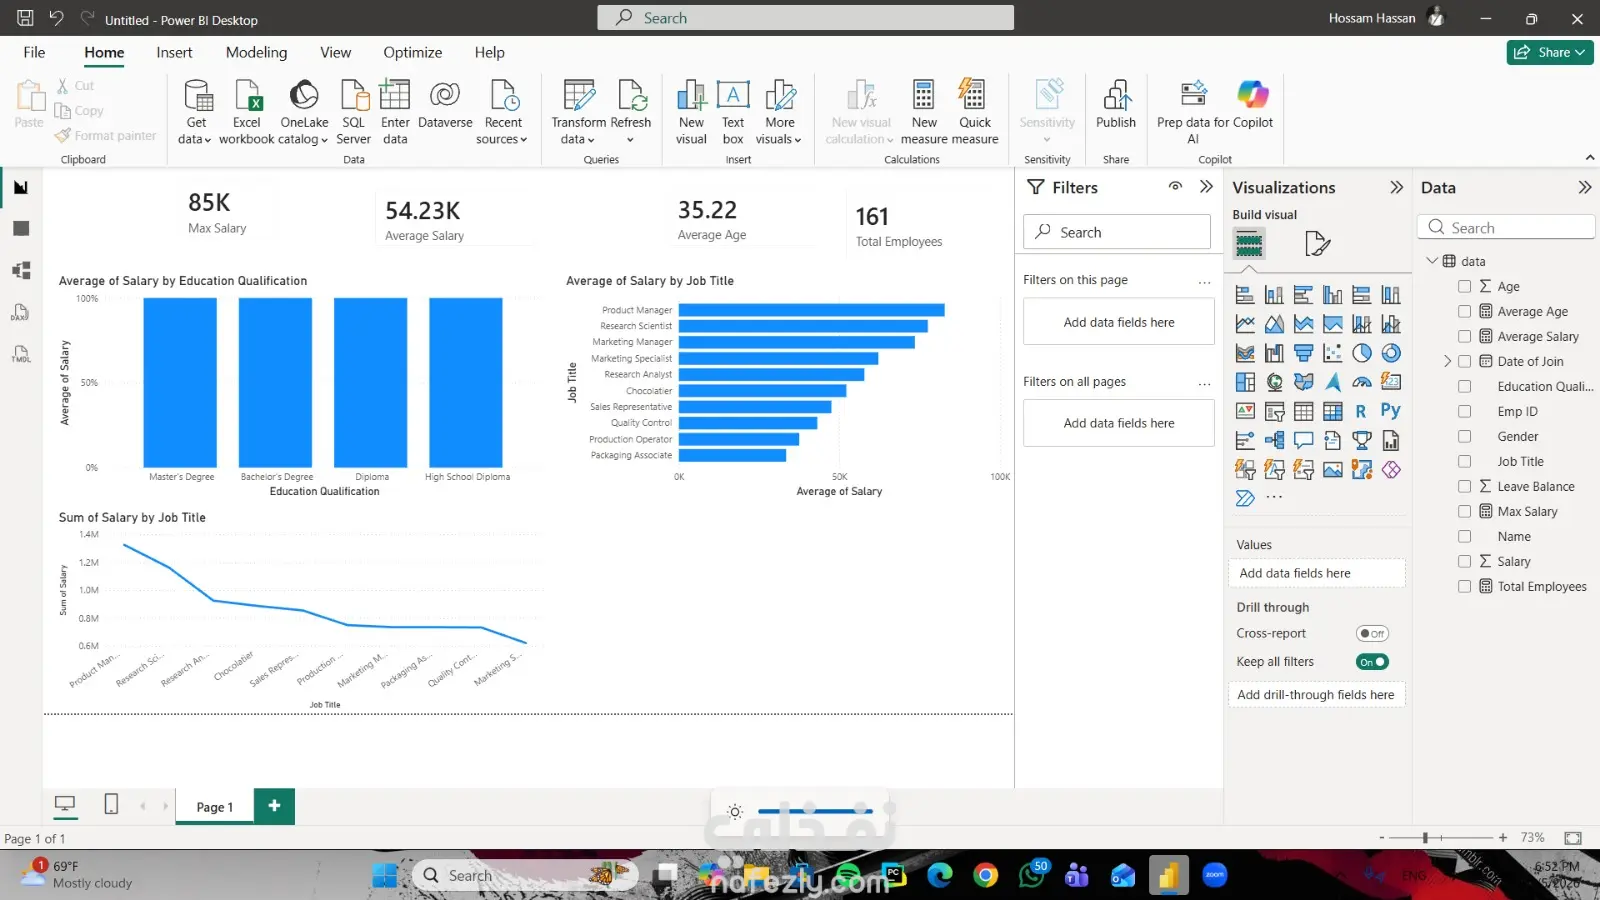The image size is (1600, 900).
Task: Open the Modeling ribbon tab
Action: tap(256, 52)
